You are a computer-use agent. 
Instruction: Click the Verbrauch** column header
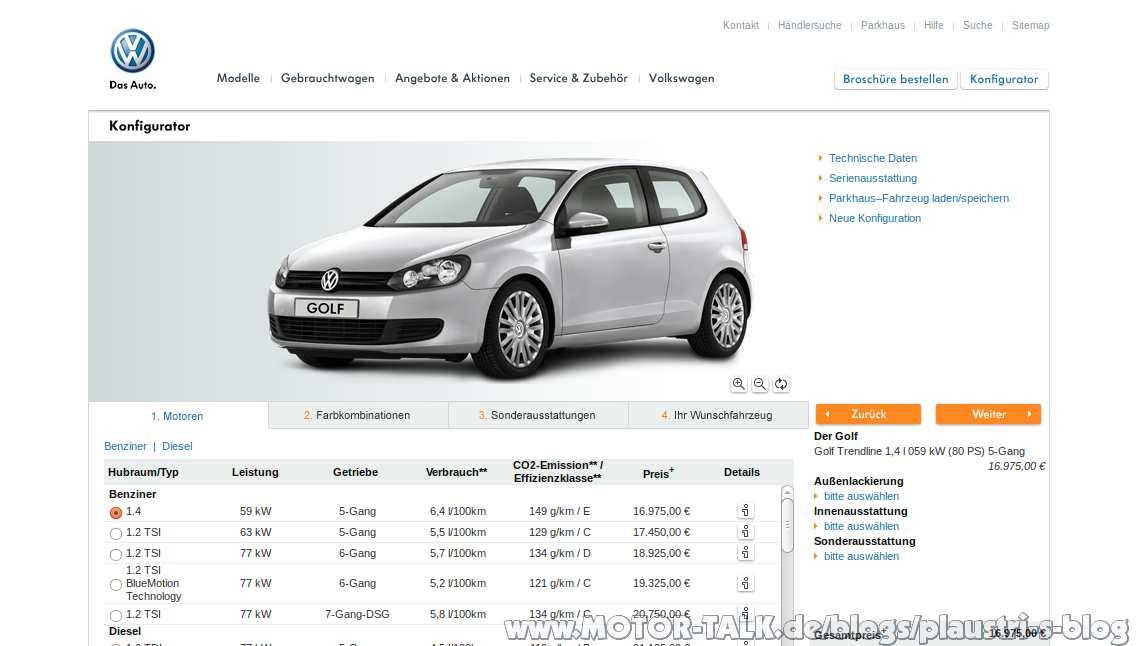click(x=456, y=472)
